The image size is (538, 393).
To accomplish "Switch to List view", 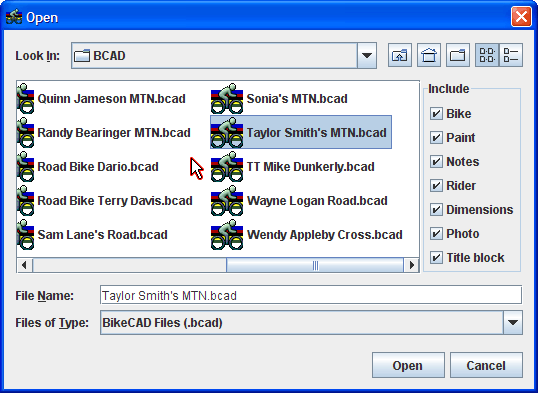I will 487,55.
